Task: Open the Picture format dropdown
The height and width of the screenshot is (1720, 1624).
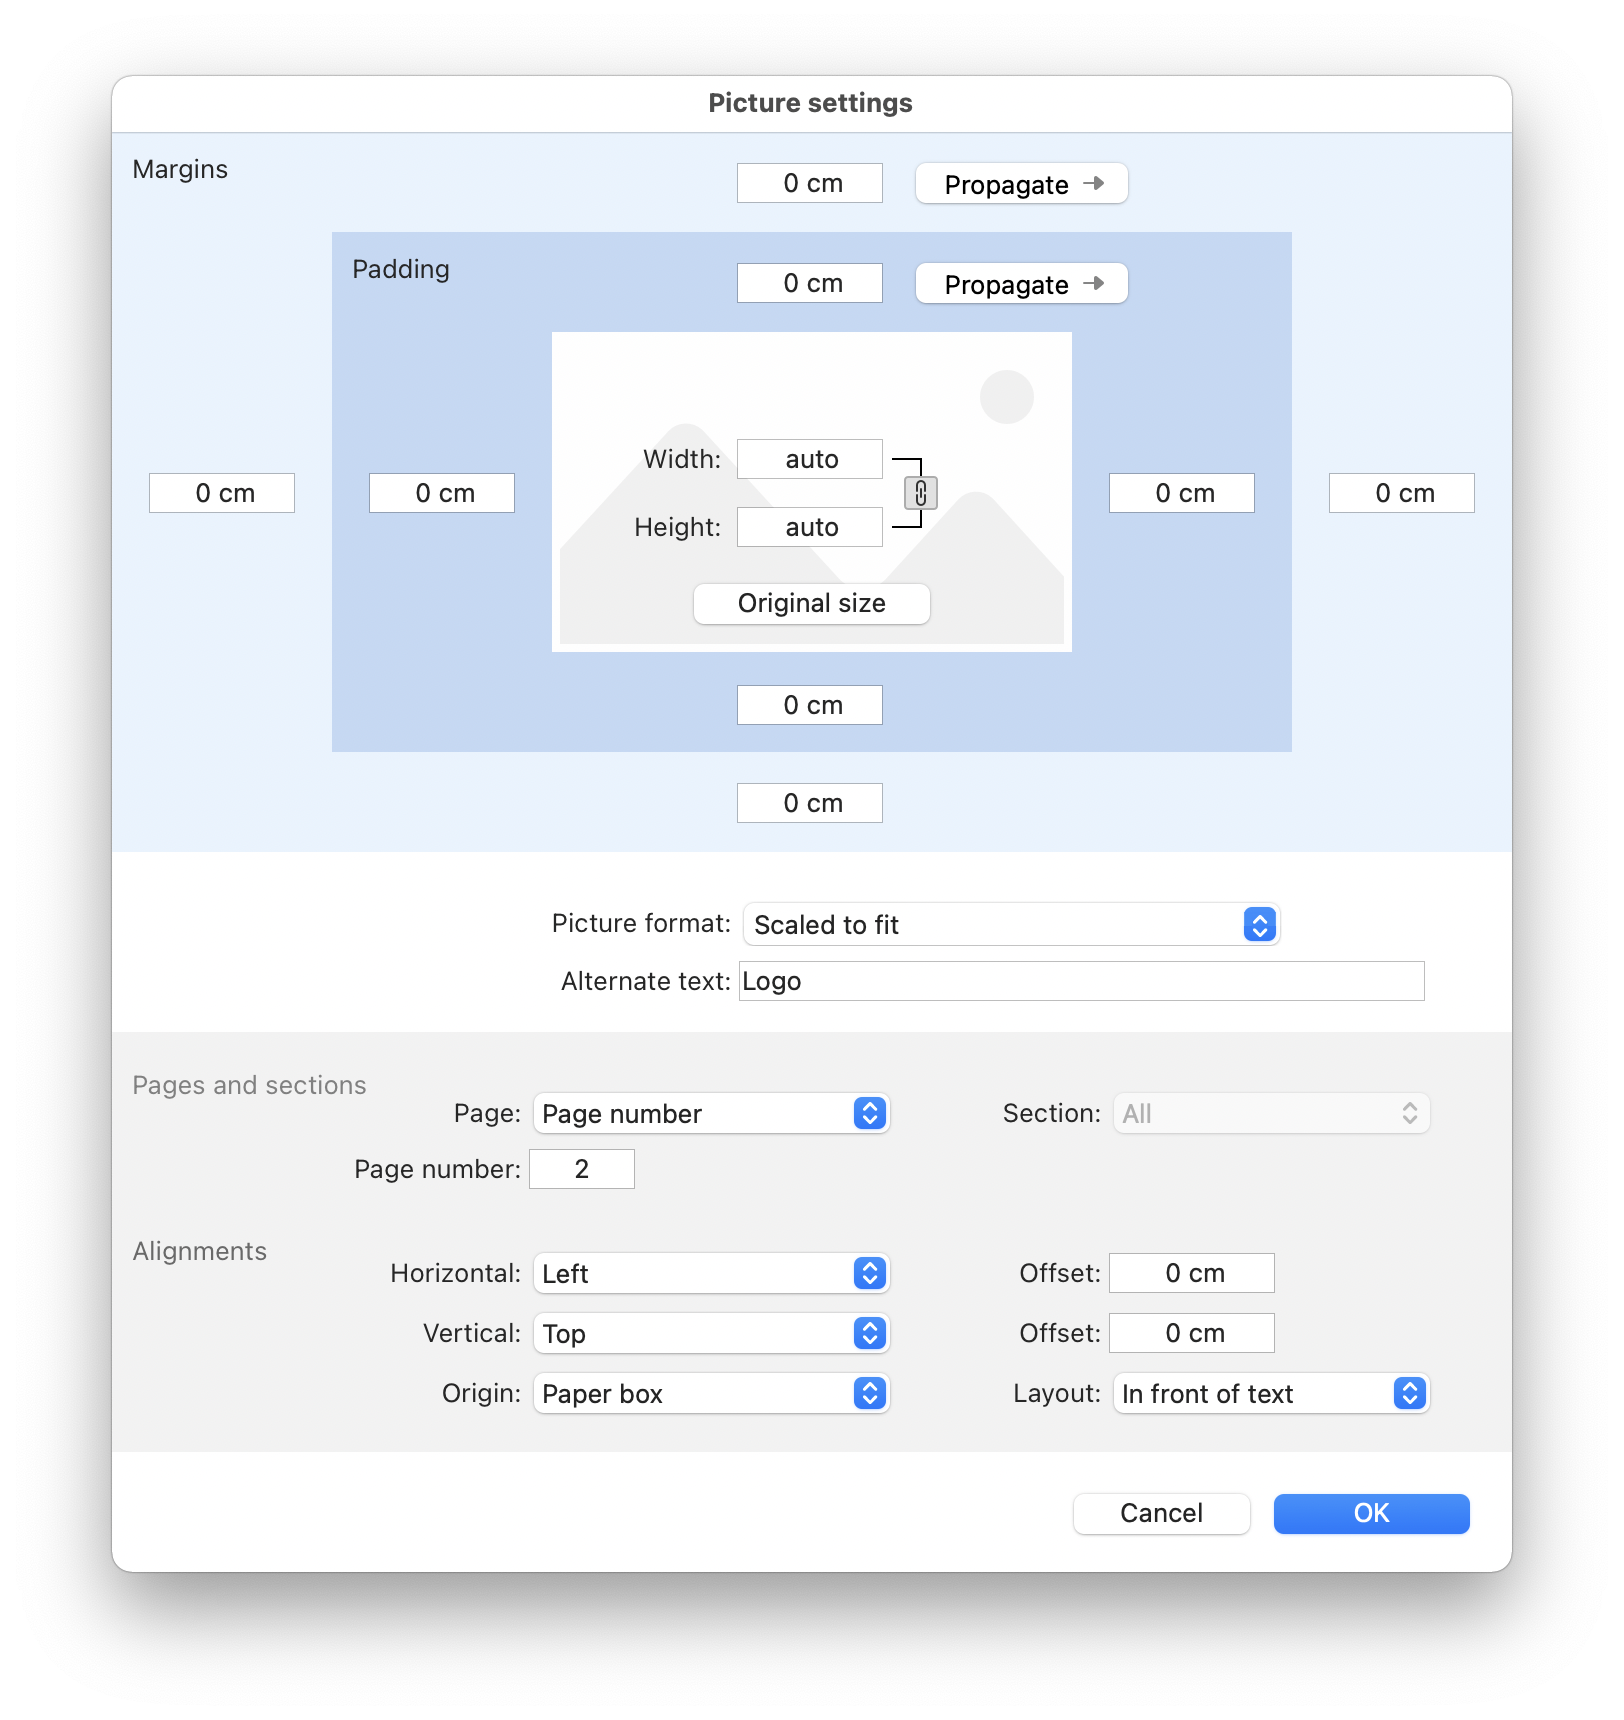Action: (1011, 925)
